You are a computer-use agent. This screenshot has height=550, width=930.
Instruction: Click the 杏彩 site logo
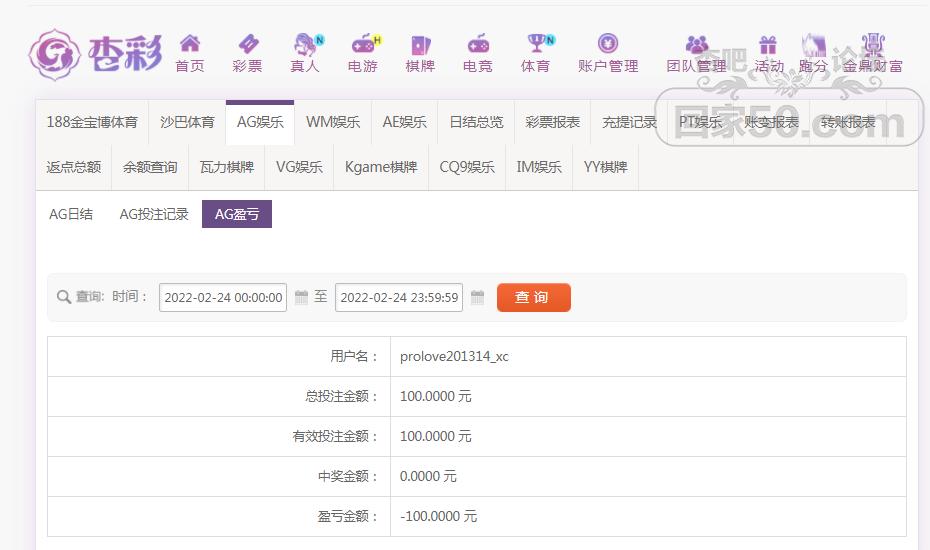tap(95, 55)
